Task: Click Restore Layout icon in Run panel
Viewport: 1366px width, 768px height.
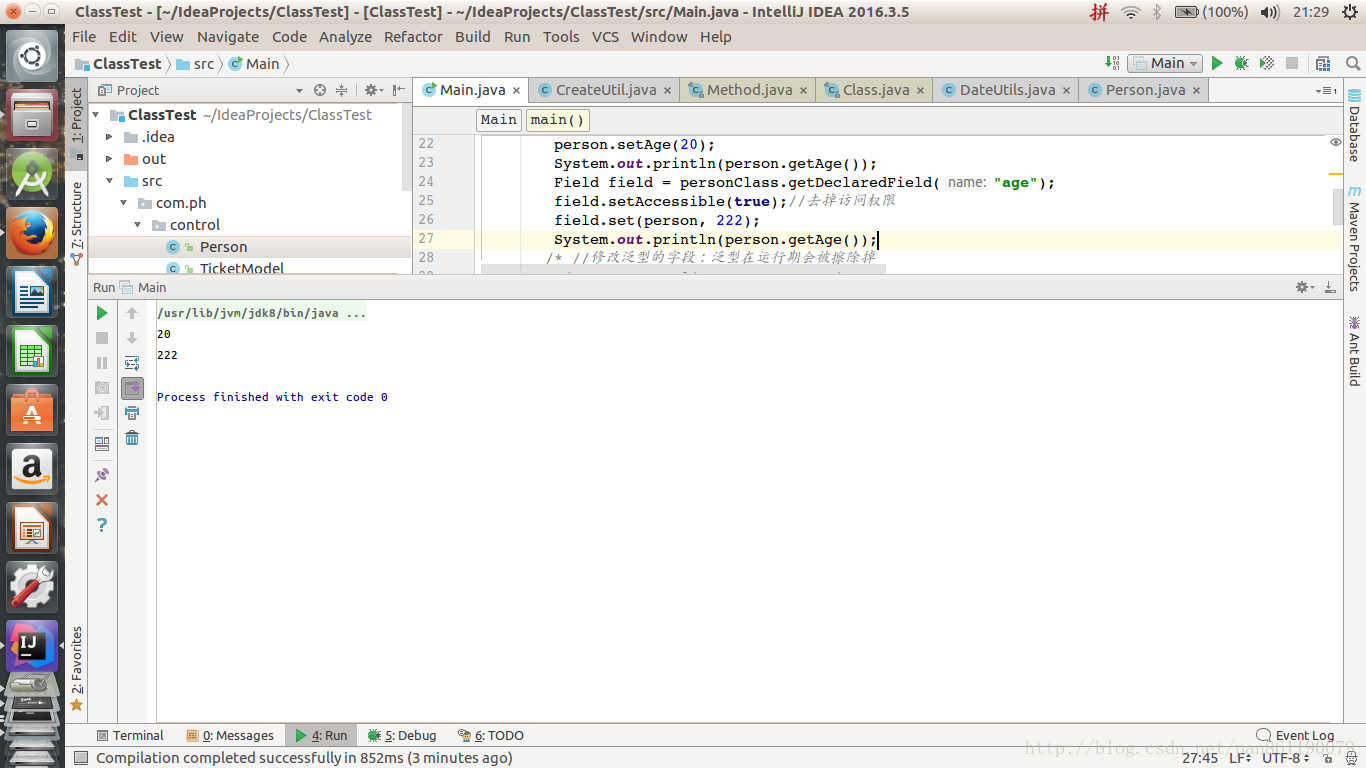Action: pyautogui.click(x=102, y=444)
